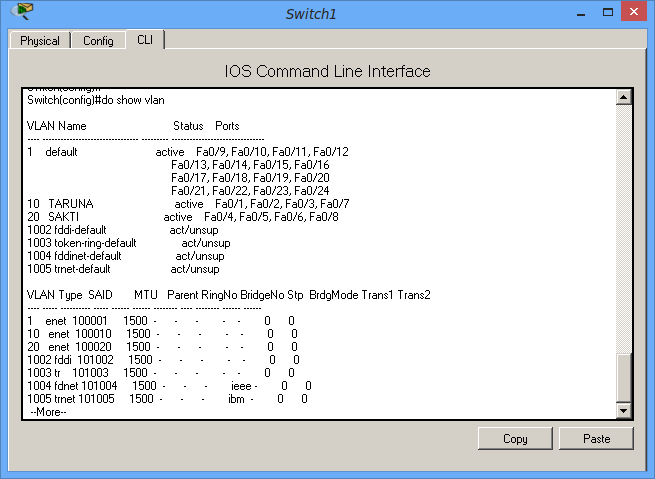Click the TARUNA VLAN name

71,204
